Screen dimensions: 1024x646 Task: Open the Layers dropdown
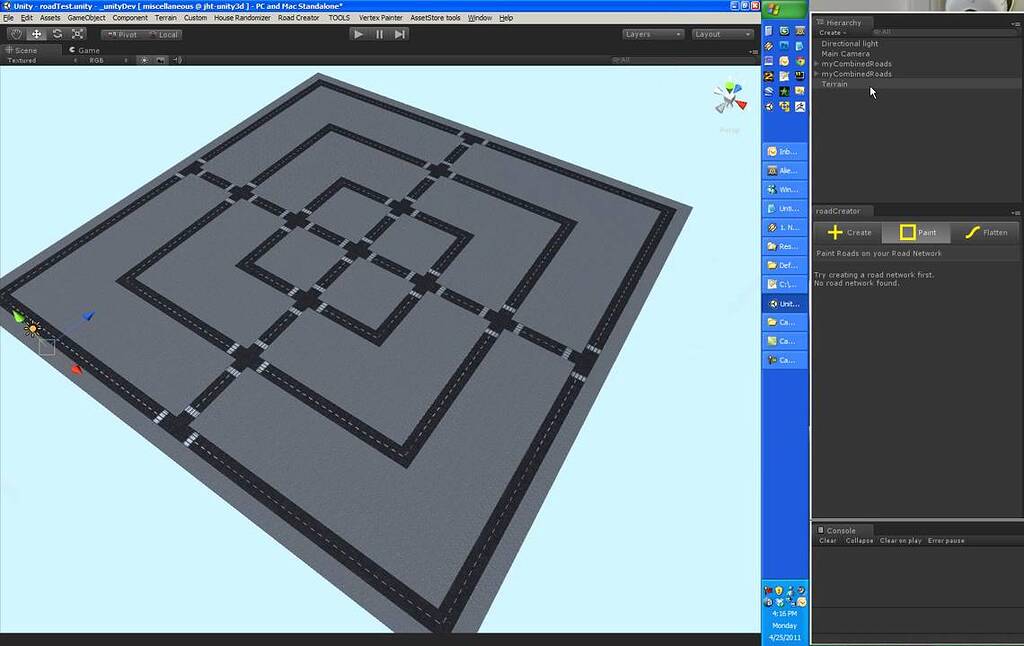point(652,33)
